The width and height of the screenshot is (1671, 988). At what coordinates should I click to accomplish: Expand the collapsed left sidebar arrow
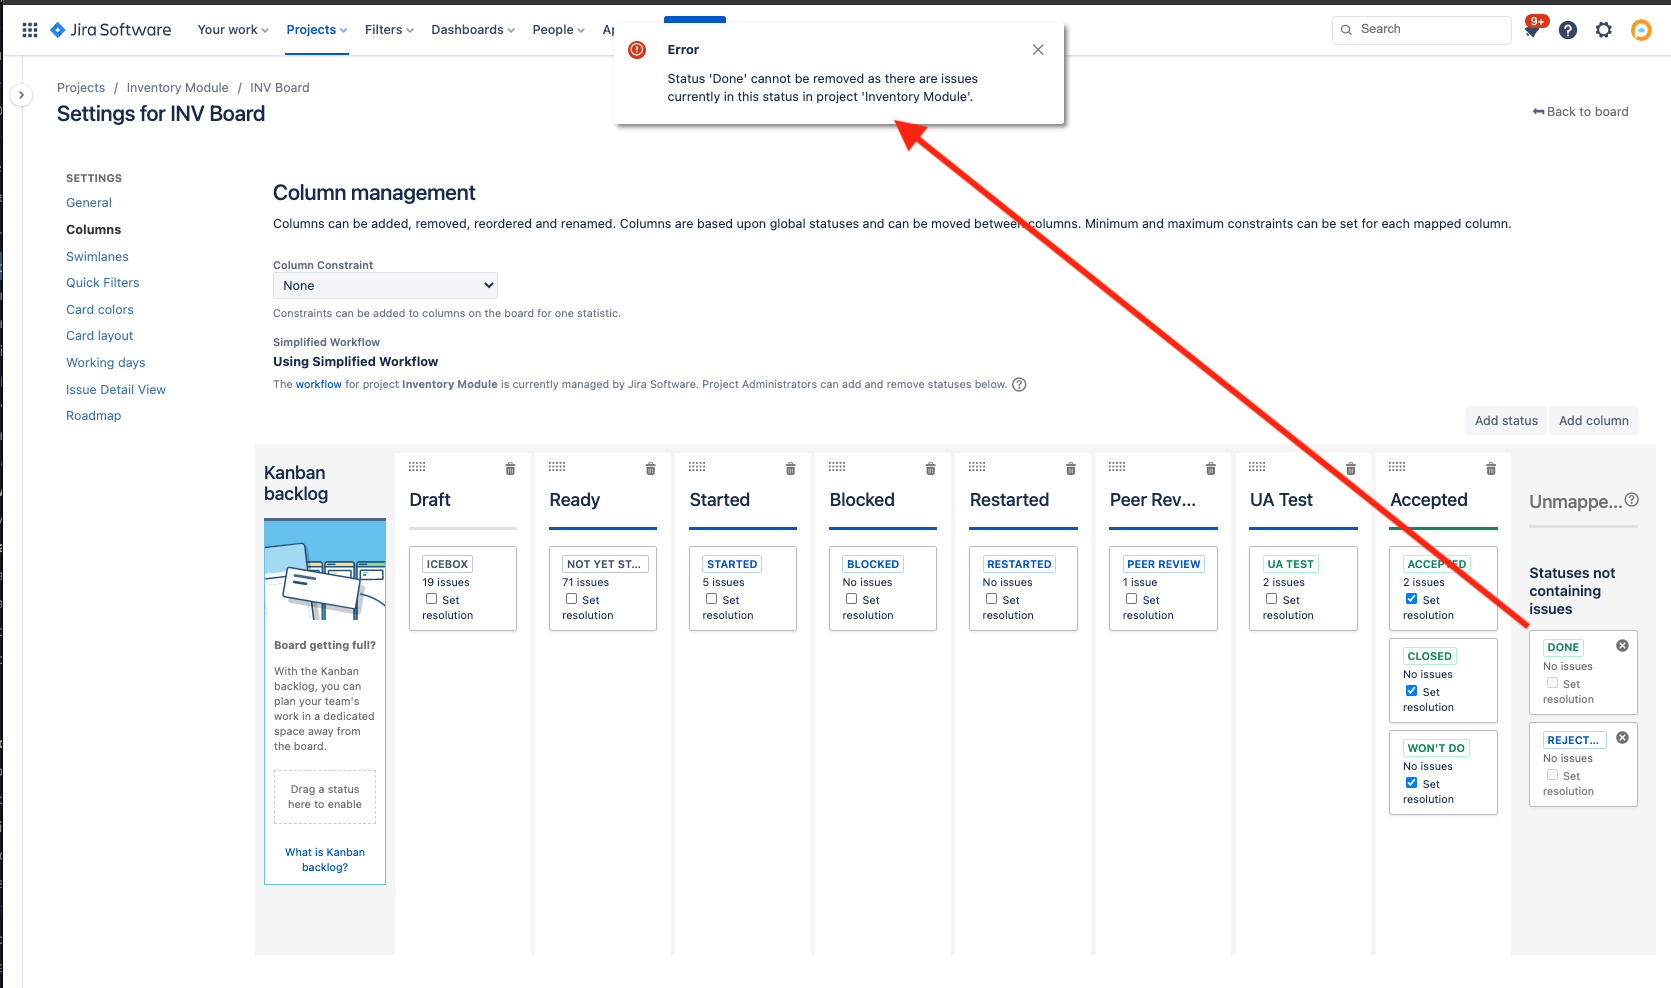pos(21,95)
